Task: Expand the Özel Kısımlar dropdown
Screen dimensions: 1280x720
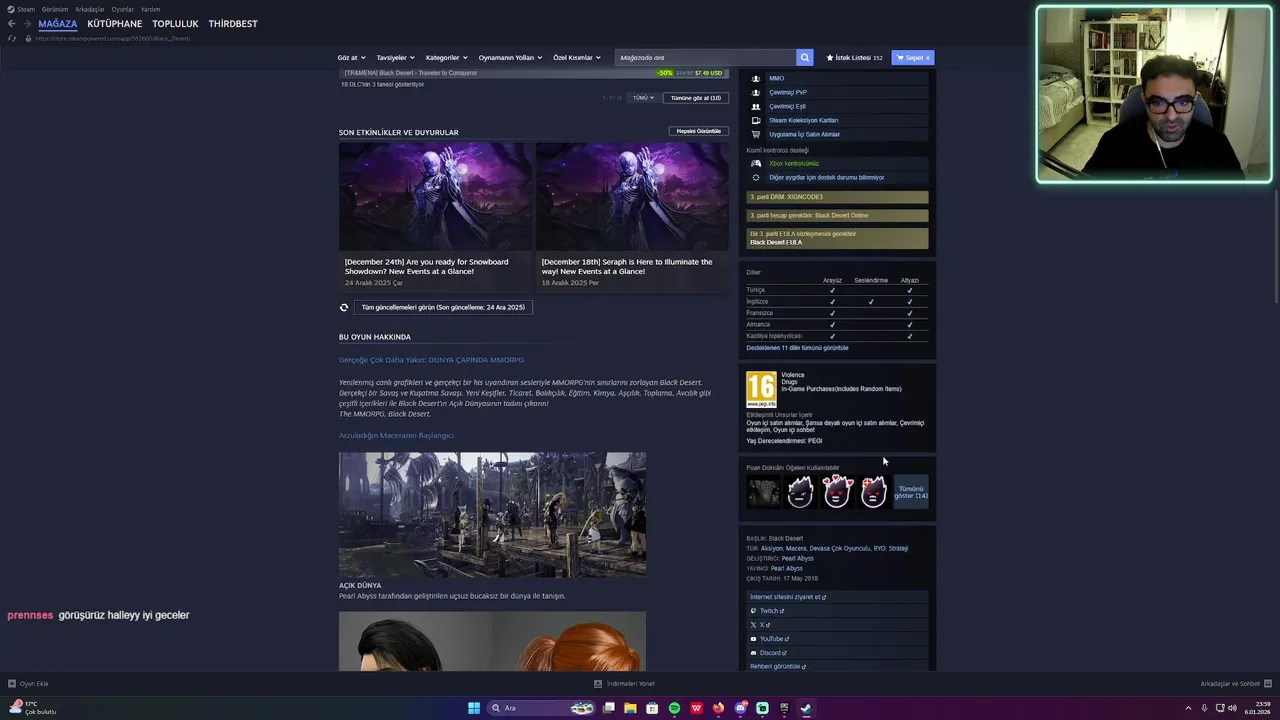Action: tap(577, 58)
